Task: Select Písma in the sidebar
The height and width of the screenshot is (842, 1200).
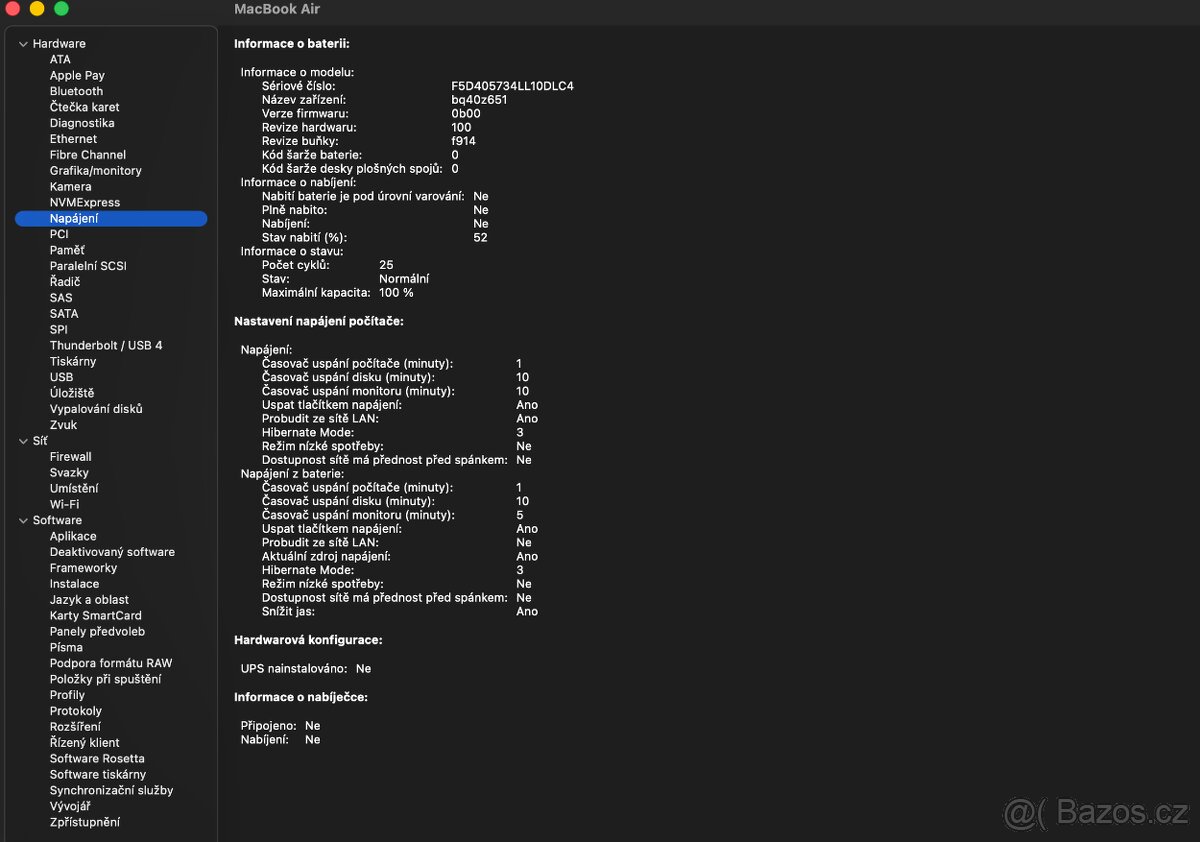Action: pos(66,648)
